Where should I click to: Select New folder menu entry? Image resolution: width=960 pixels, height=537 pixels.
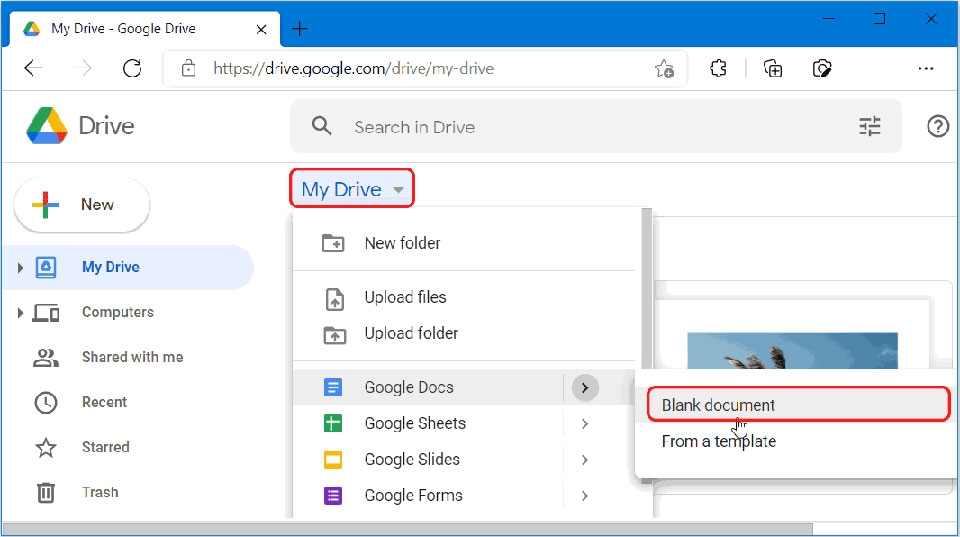[x=464, y=243]
